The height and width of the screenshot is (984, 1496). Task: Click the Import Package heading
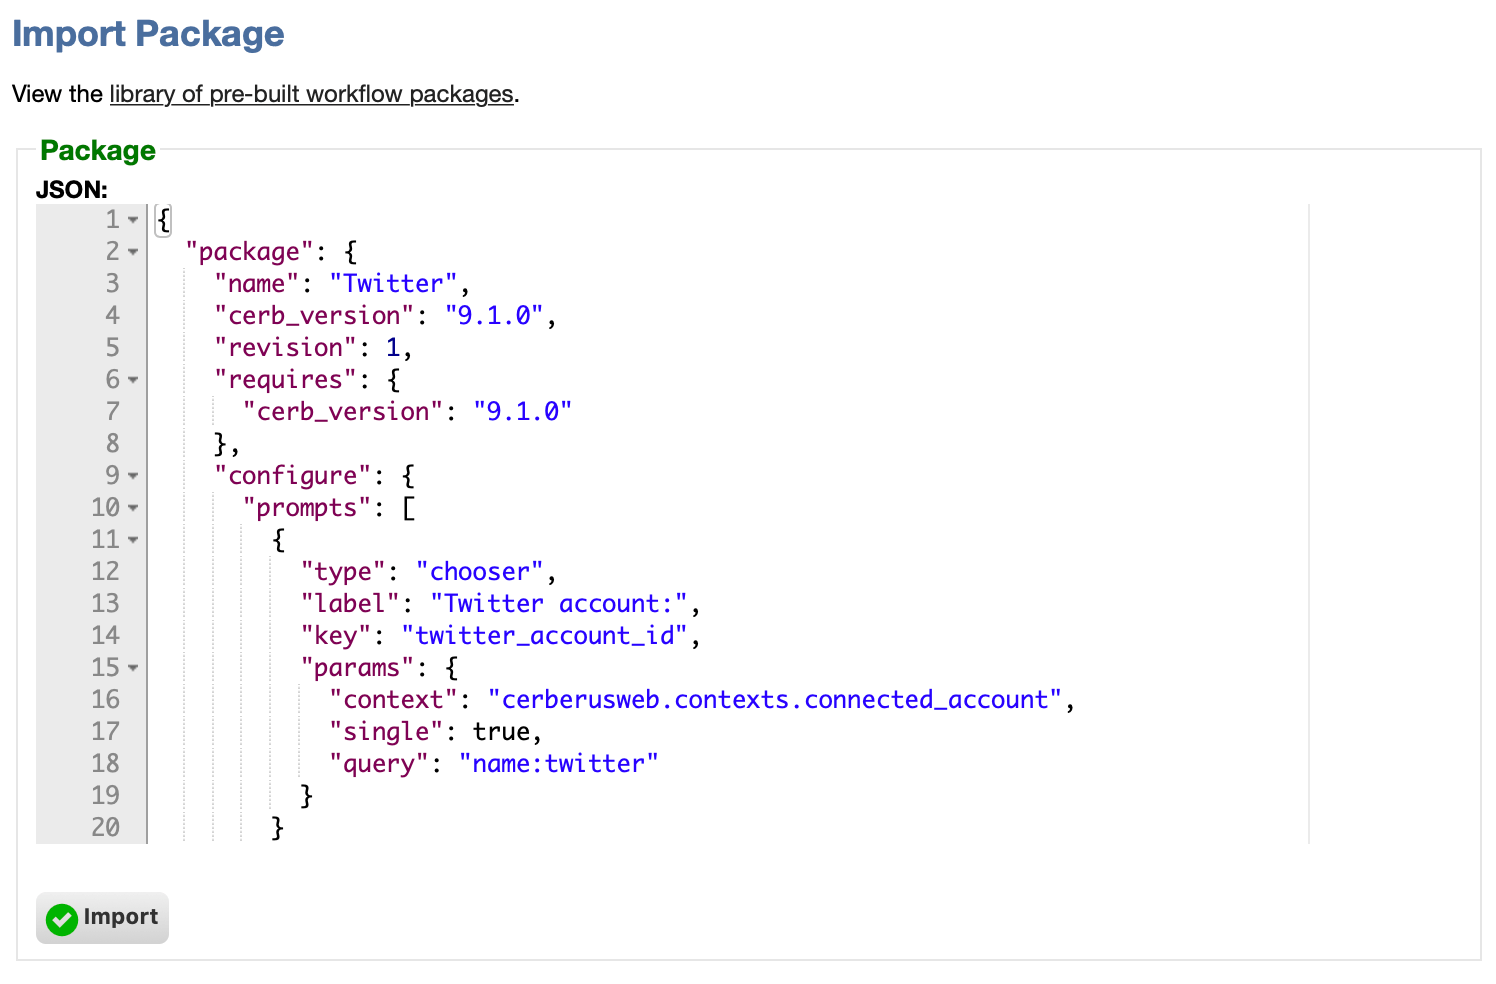pos(148,34)
